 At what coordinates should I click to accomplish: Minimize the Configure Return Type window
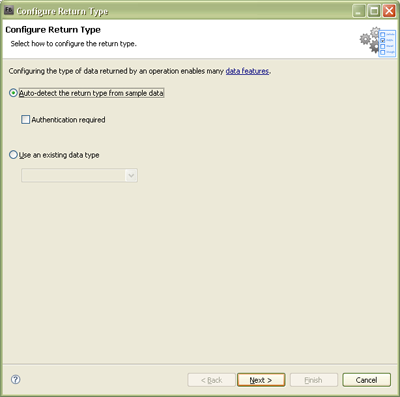[359, 11]
